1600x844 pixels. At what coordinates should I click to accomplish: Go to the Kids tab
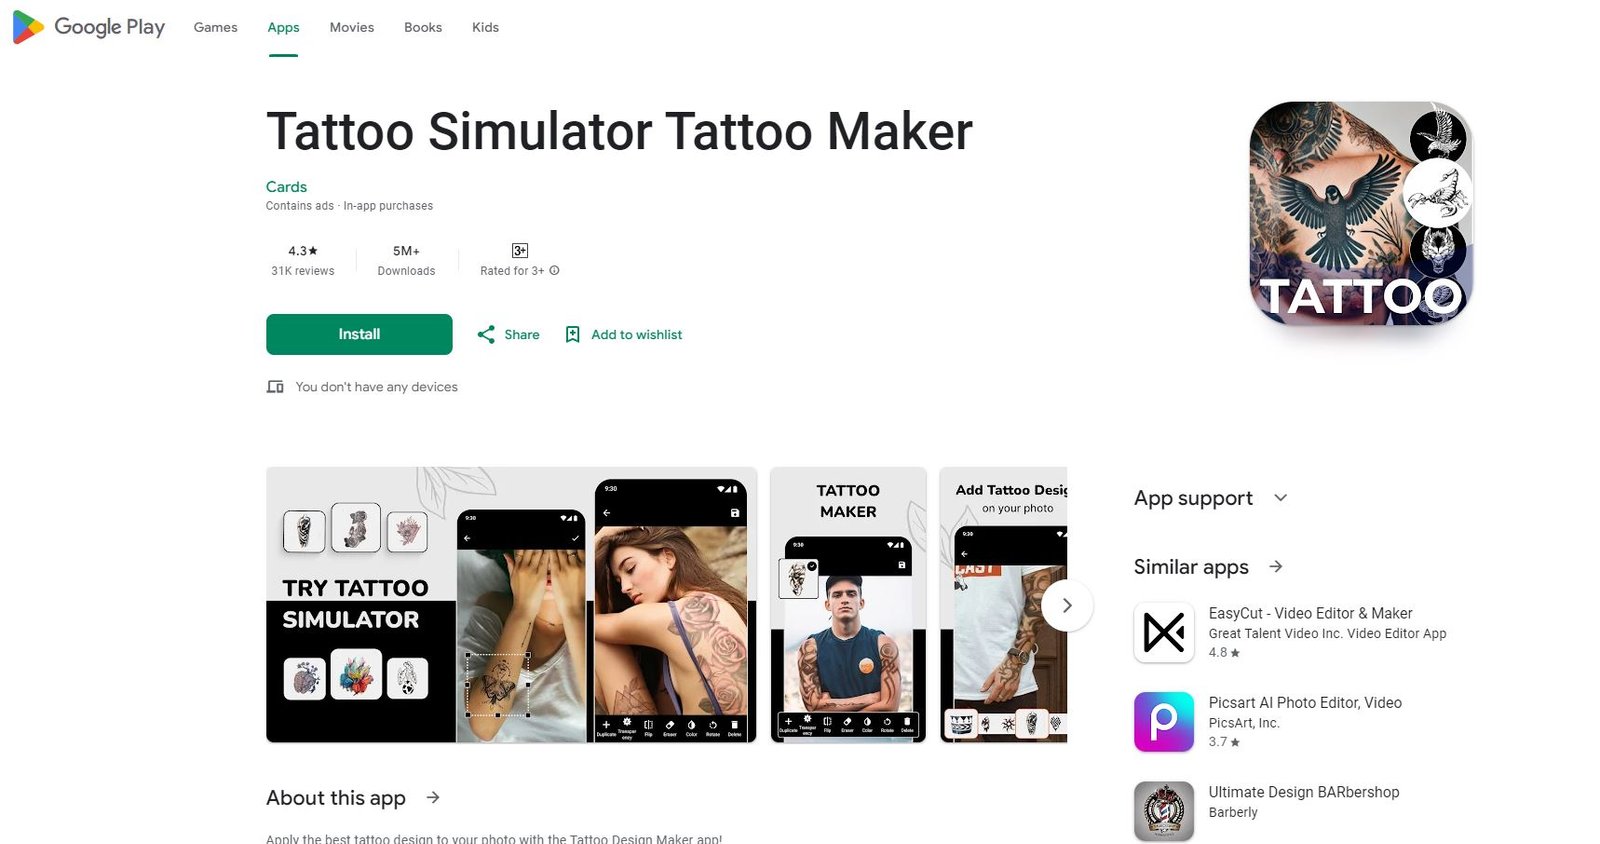[485, 28]
